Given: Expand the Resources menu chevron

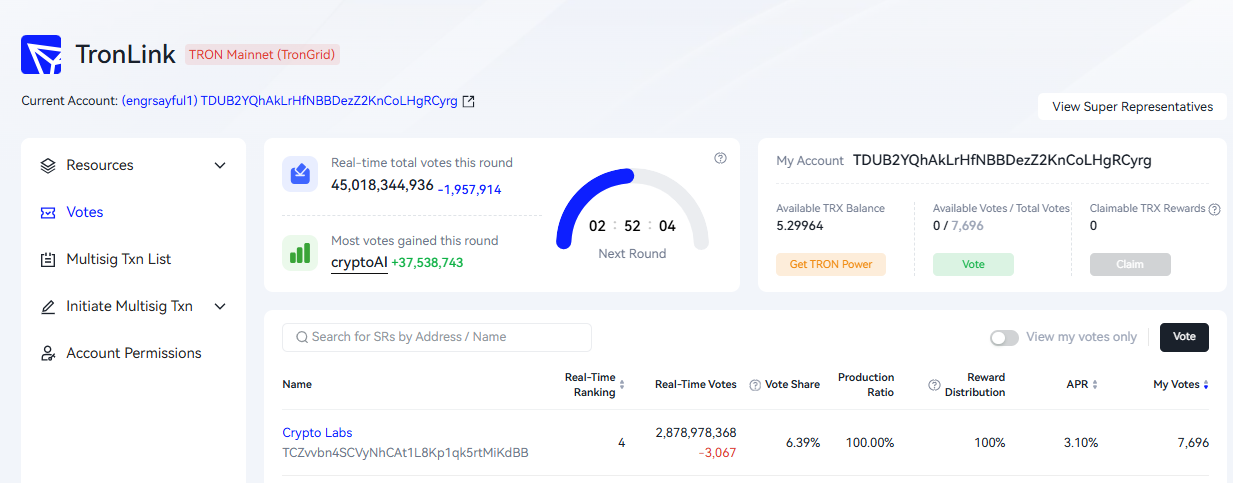Looking at the screenshot, I should pos(220,166).
